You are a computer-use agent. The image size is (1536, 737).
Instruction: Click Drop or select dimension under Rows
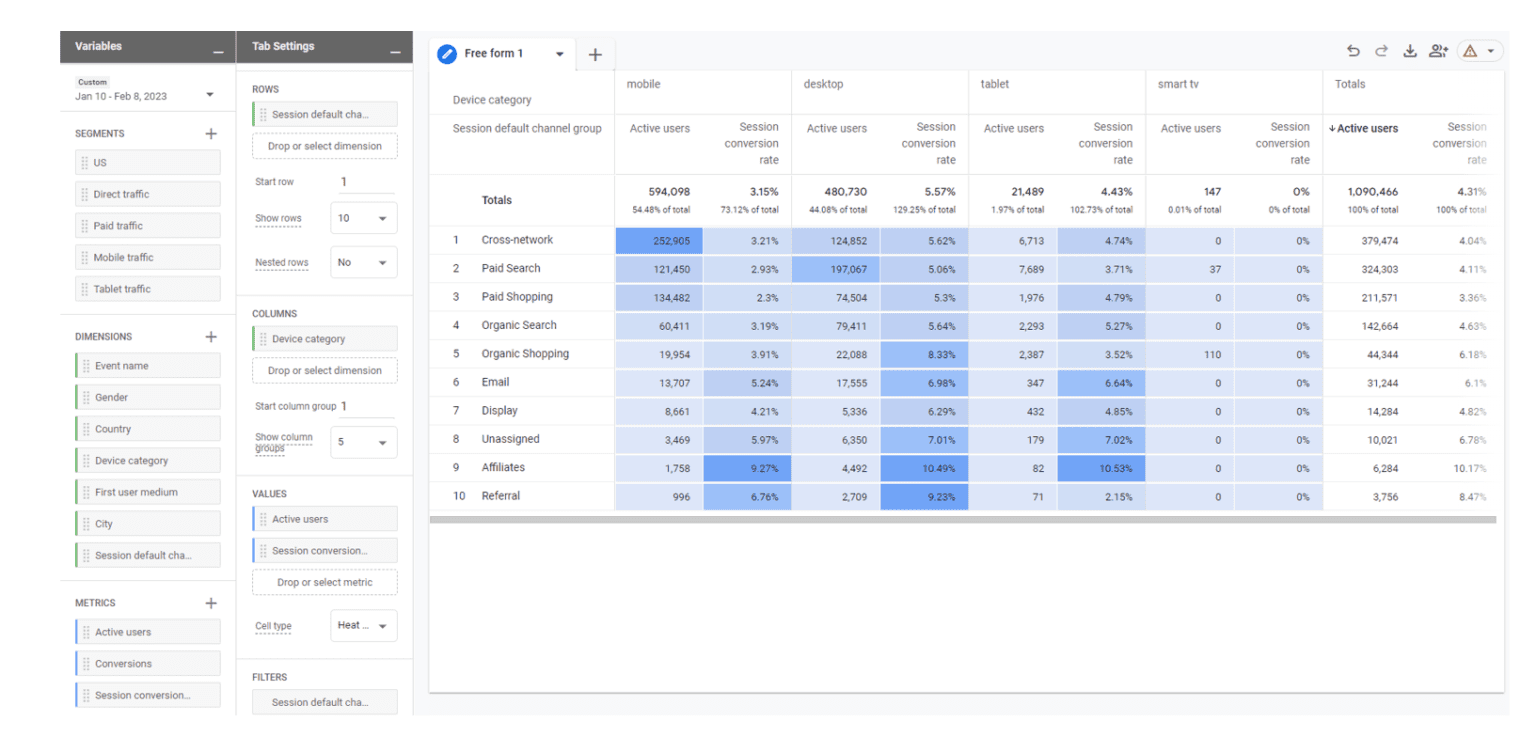(324, 145)
